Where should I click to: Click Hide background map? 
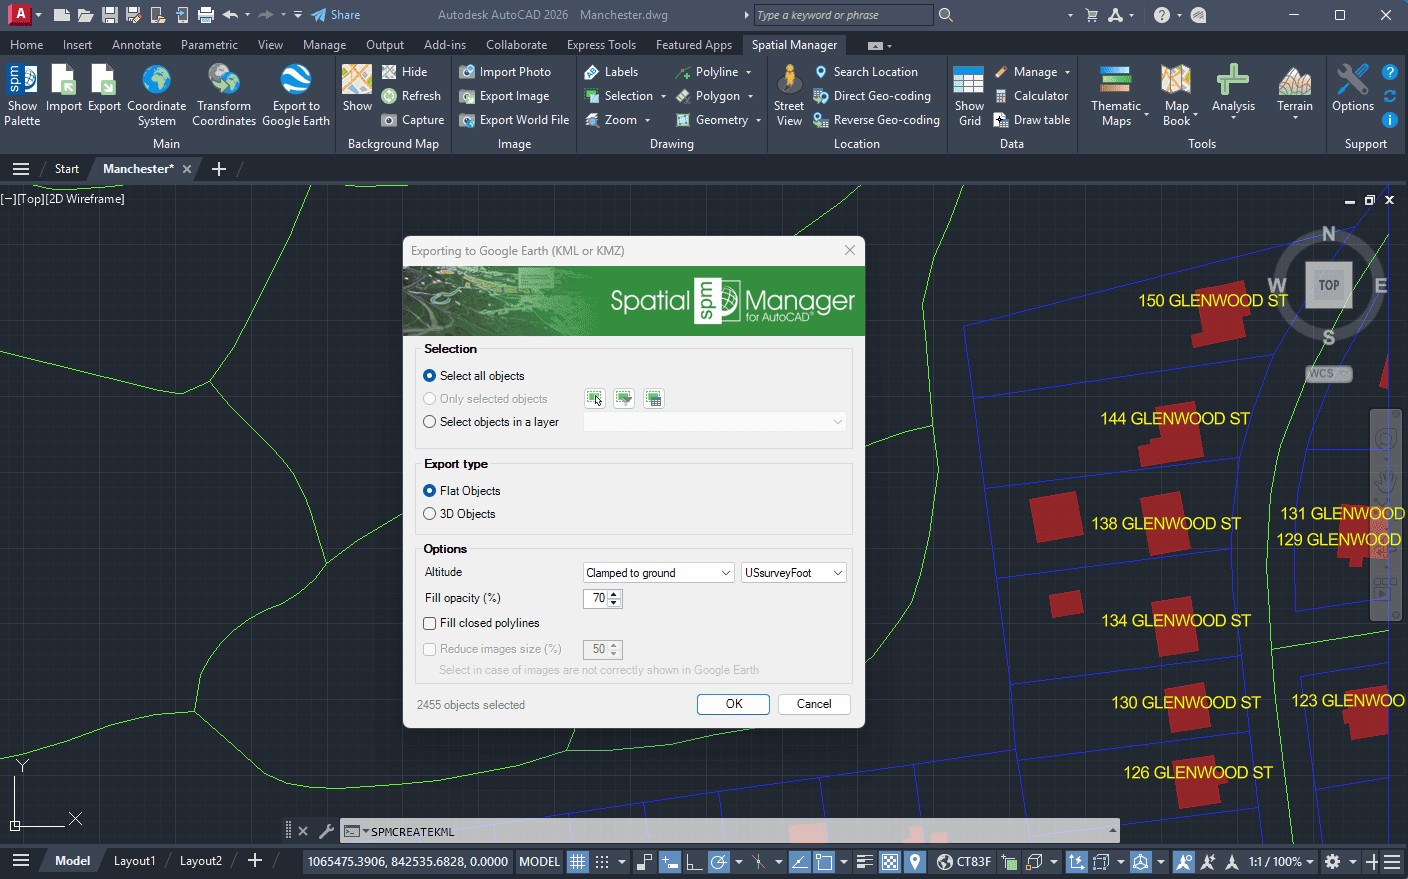(x=405, y=72)
